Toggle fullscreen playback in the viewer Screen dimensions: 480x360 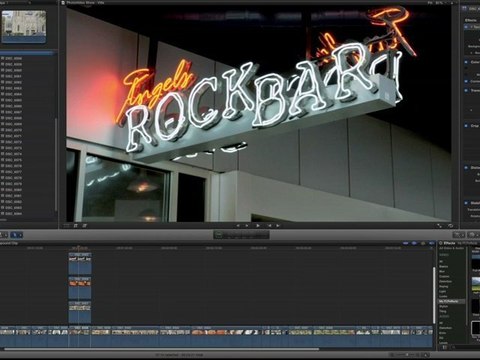[440, 226]
